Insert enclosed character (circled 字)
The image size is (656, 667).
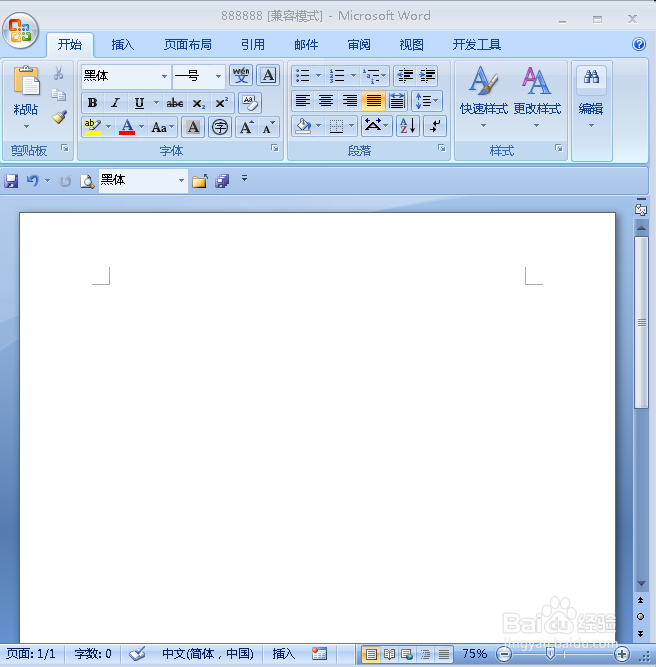[x=220, y=127]
